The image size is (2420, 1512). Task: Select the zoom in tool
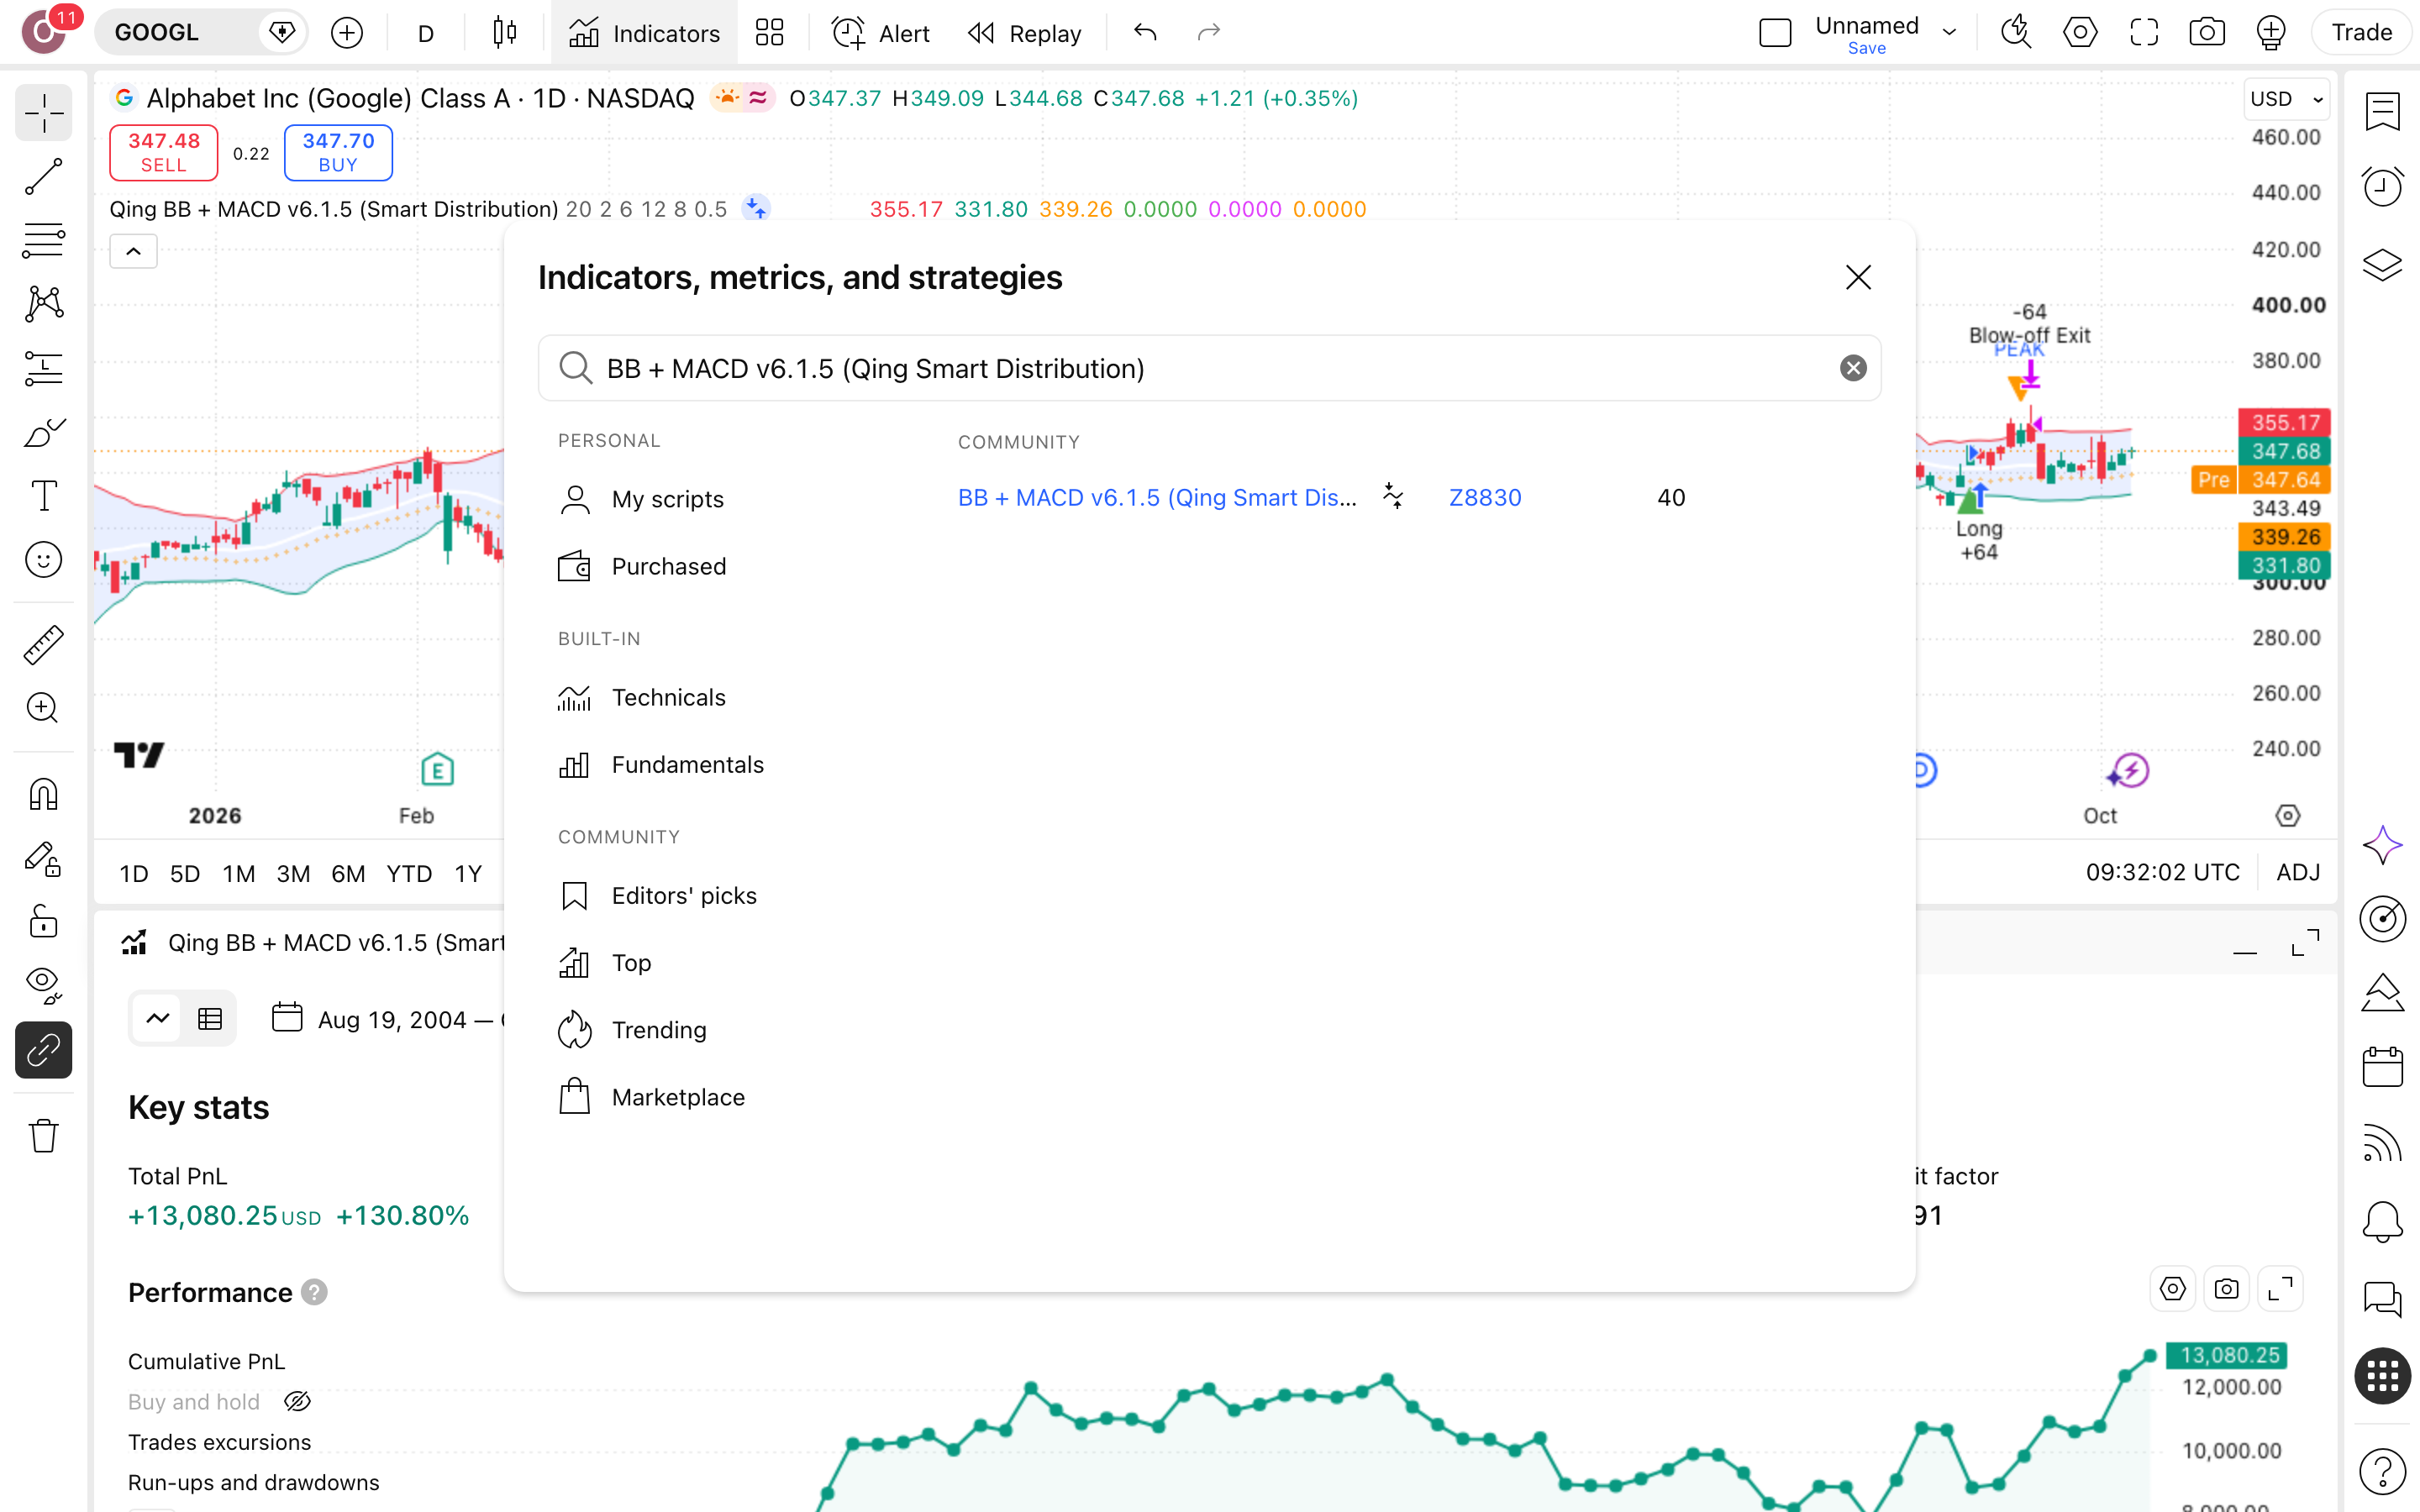pyautogui.click(x=44, y=708)
